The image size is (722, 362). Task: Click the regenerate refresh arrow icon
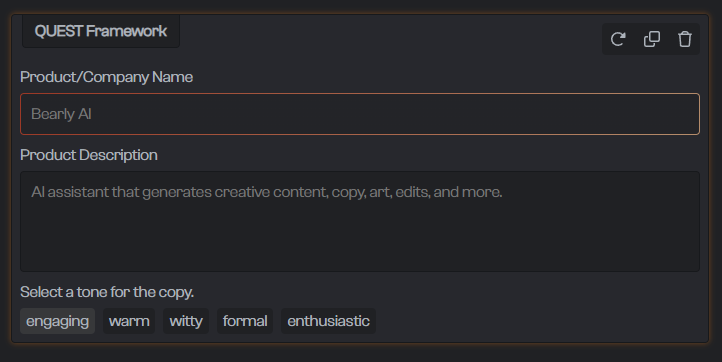coord(618,39)
